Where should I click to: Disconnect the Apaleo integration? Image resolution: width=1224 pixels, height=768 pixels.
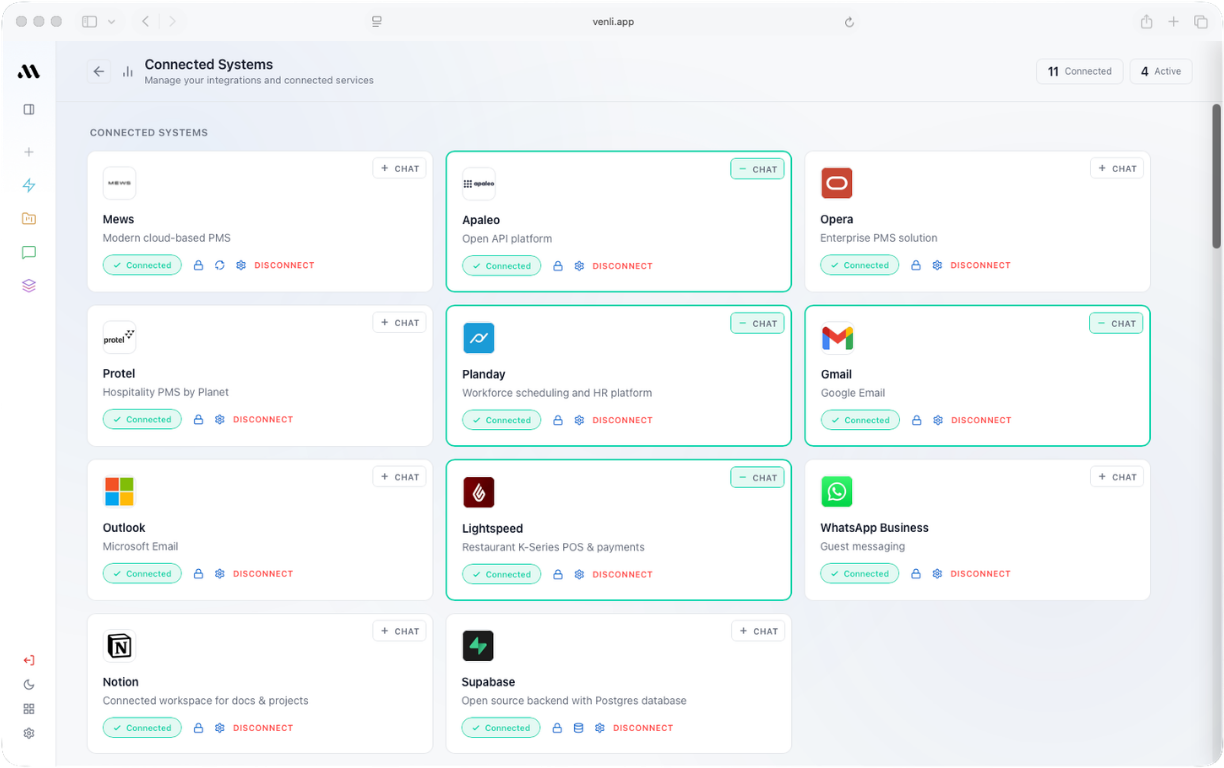622,266
